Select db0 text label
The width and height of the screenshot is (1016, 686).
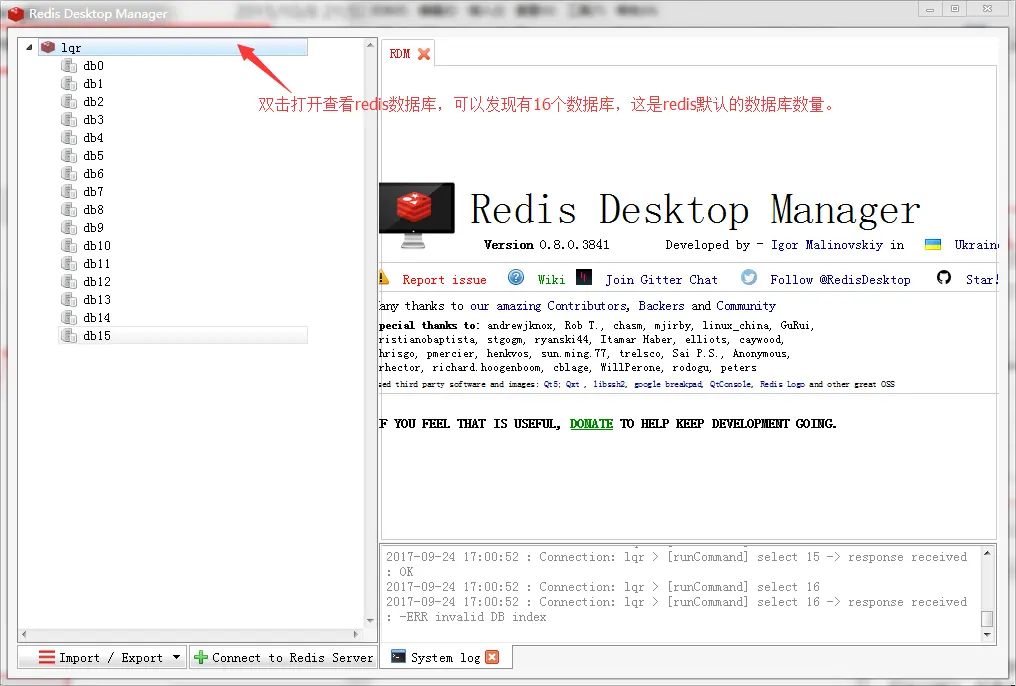[x=93, y=65]
